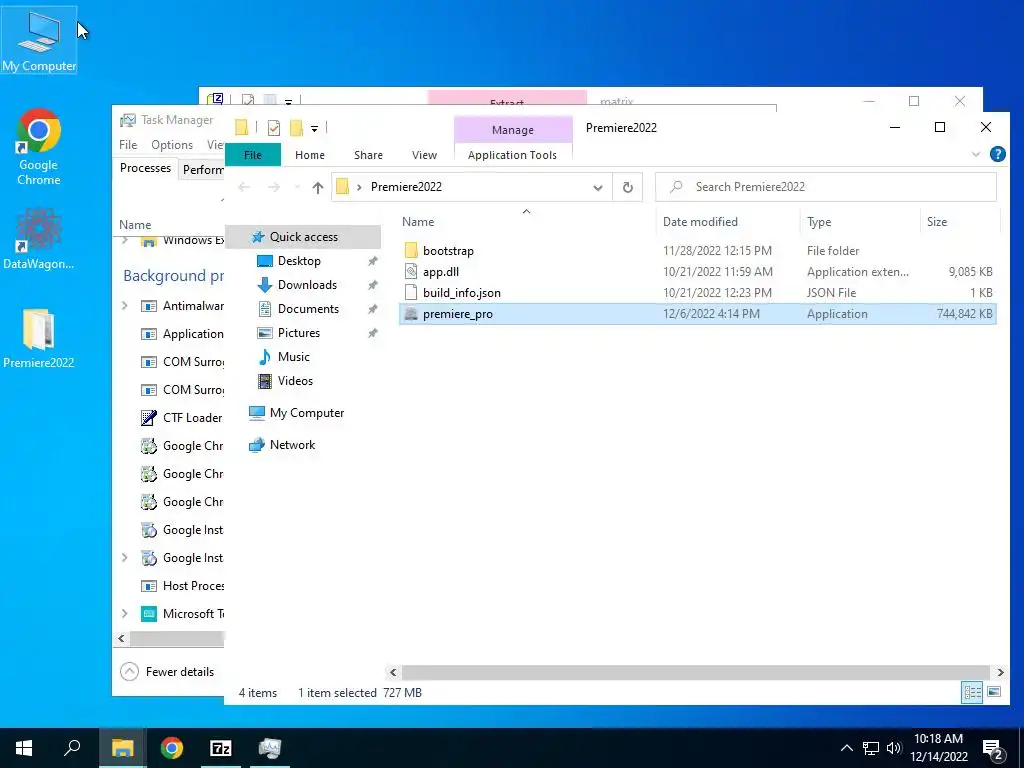Switch to the Share ribbon tab

tap(368, 155)
